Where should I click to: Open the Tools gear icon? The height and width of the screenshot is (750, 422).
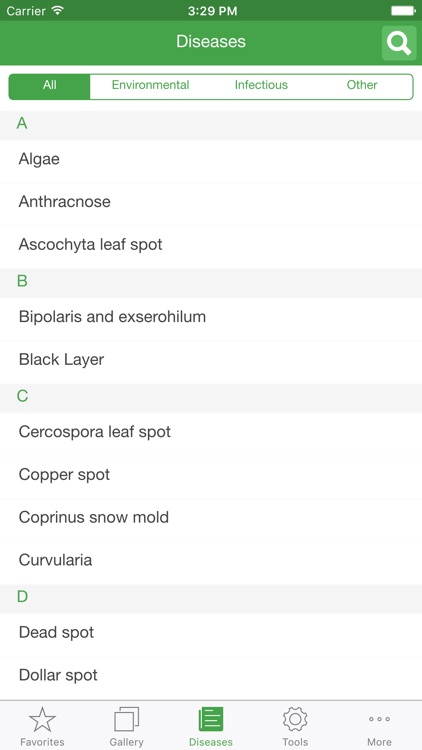click(x=295, y=719)
